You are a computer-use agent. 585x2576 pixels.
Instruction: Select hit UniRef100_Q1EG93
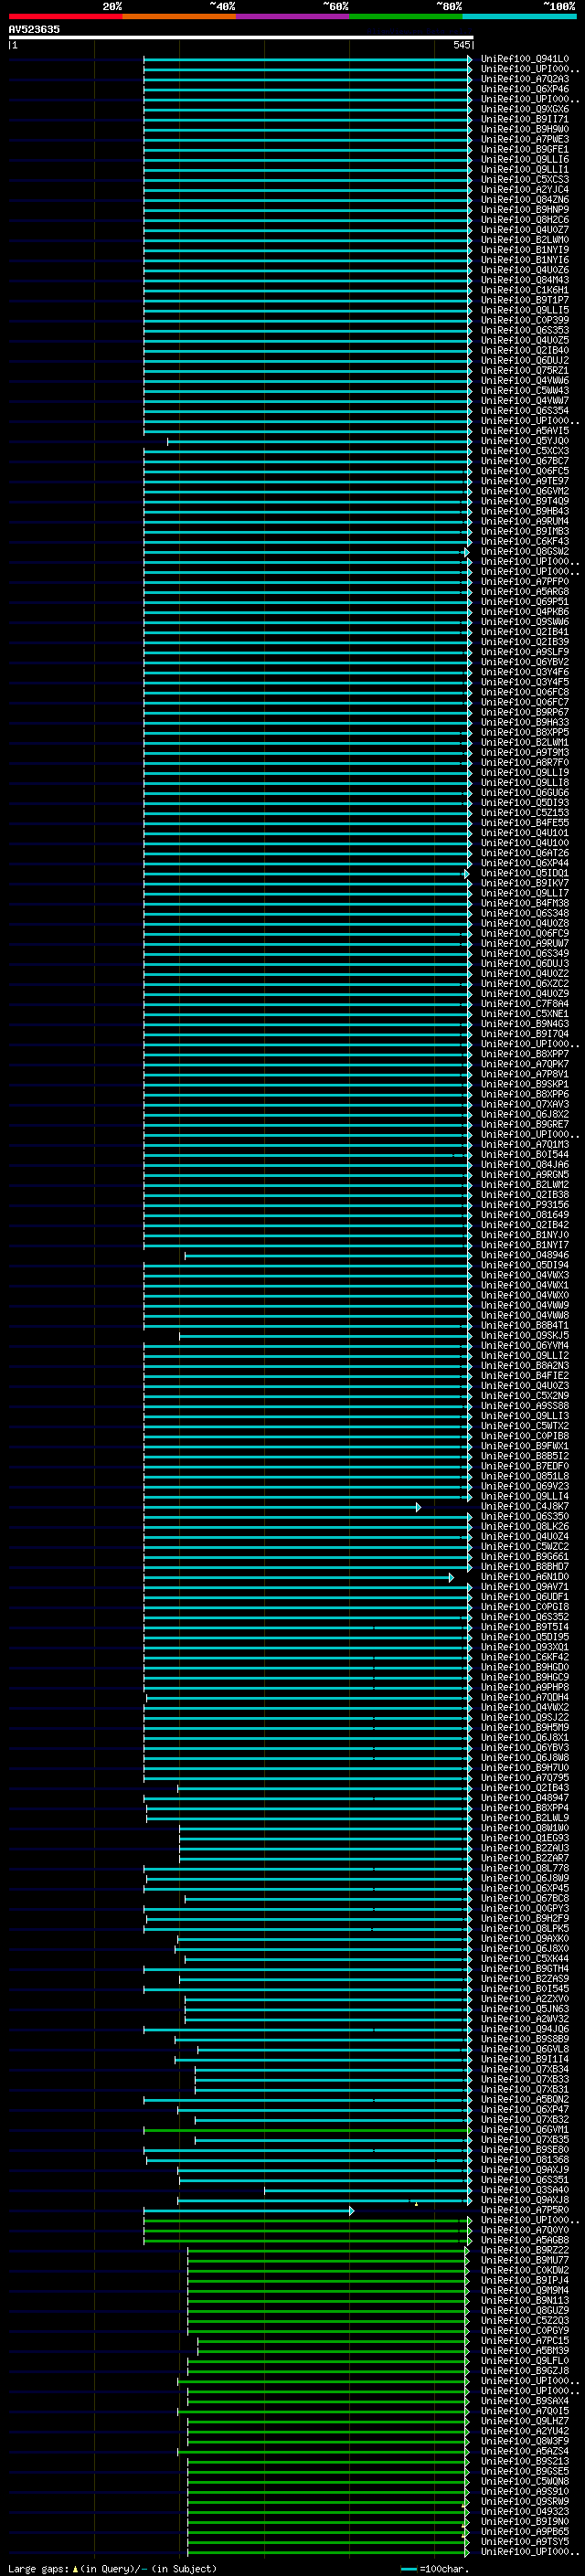(524, 1838)
